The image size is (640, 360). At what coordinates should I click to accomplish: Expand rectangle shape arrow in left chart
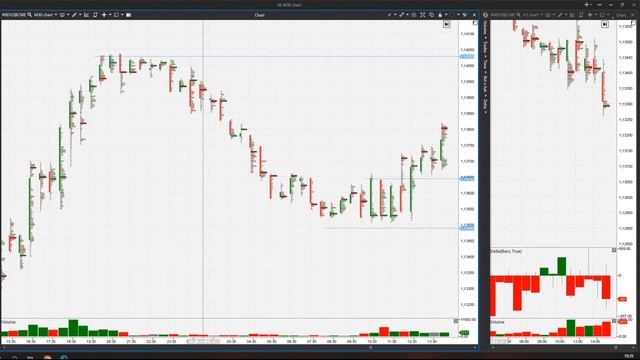(x=122, y=15)
